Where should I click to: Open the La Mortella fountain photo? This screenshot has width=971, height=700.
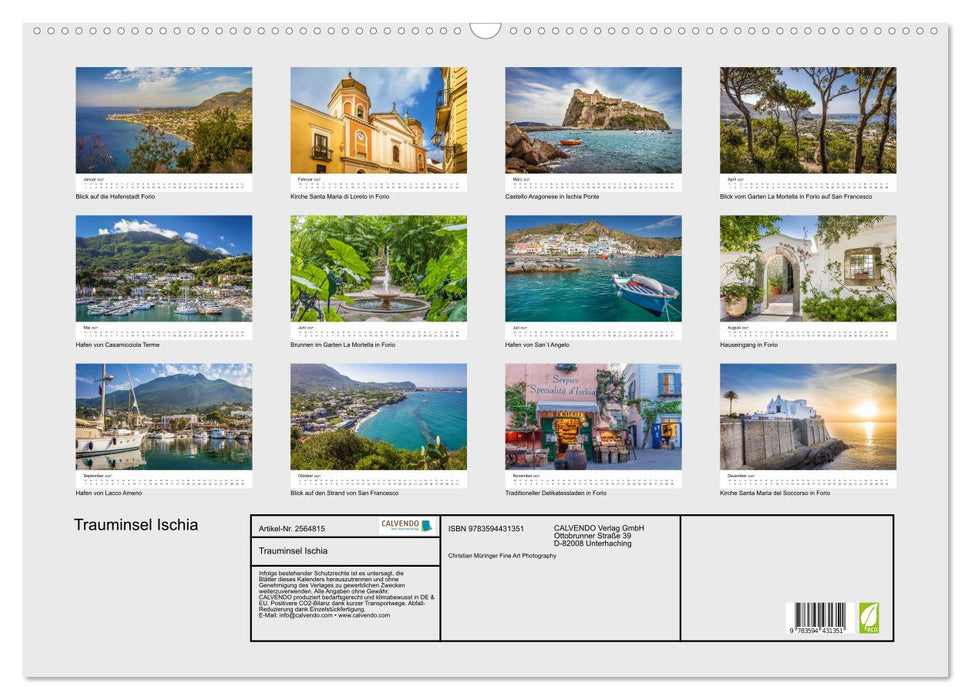click(378, 268)
